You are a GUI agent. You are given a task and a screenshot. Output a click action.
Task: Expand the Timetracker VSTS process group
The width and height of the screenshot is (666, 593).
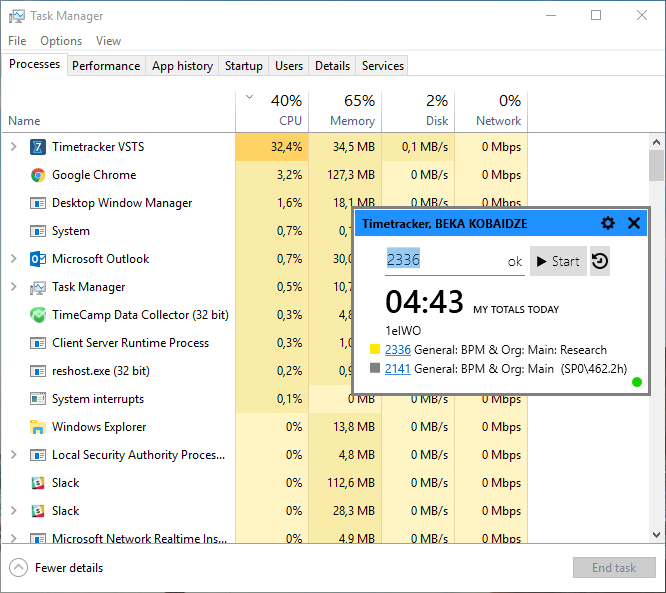coord(14,147)
